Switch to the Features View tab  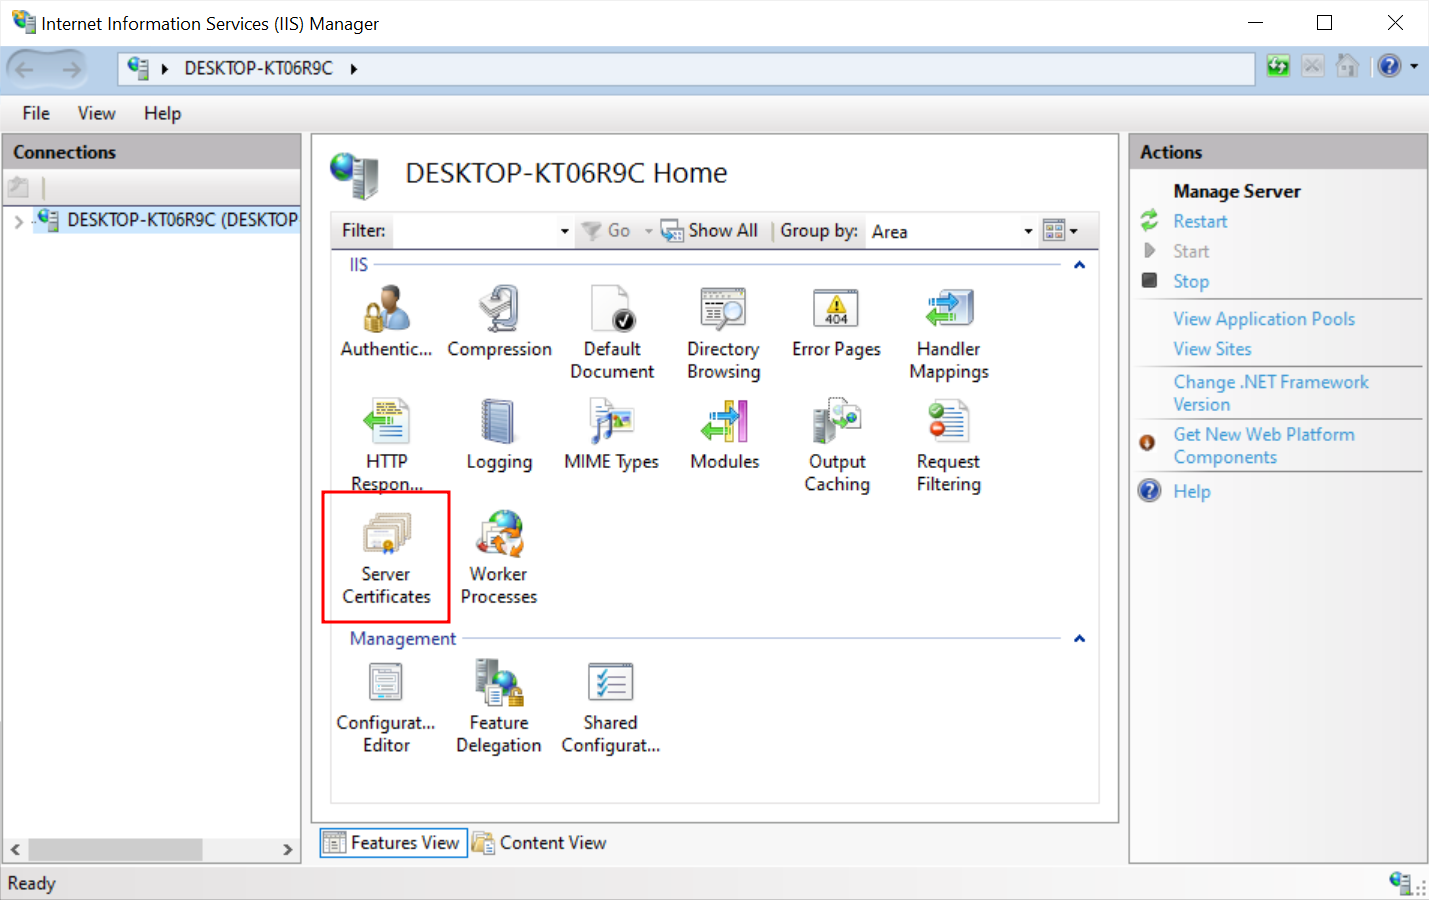coord(393,843)
